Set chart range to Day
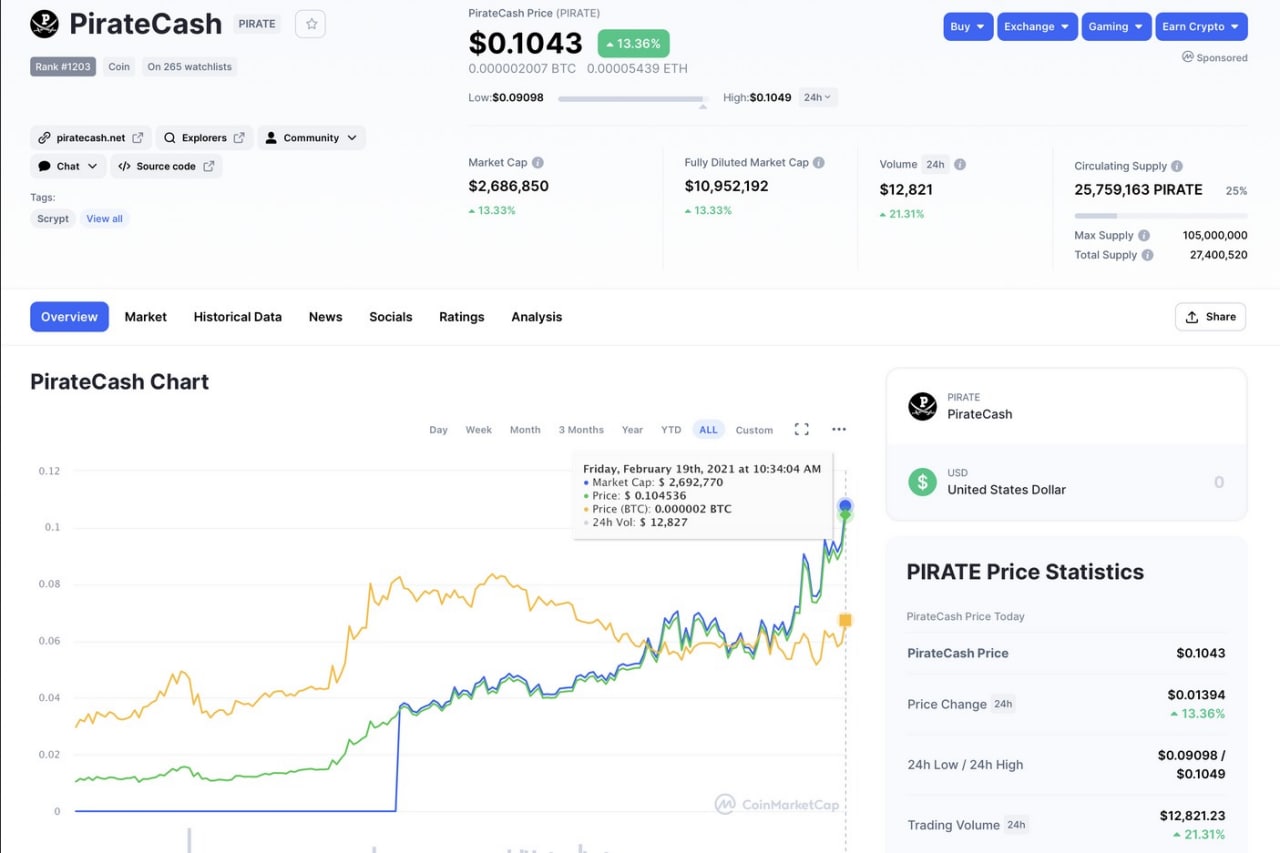 click(x=438, y=430)
